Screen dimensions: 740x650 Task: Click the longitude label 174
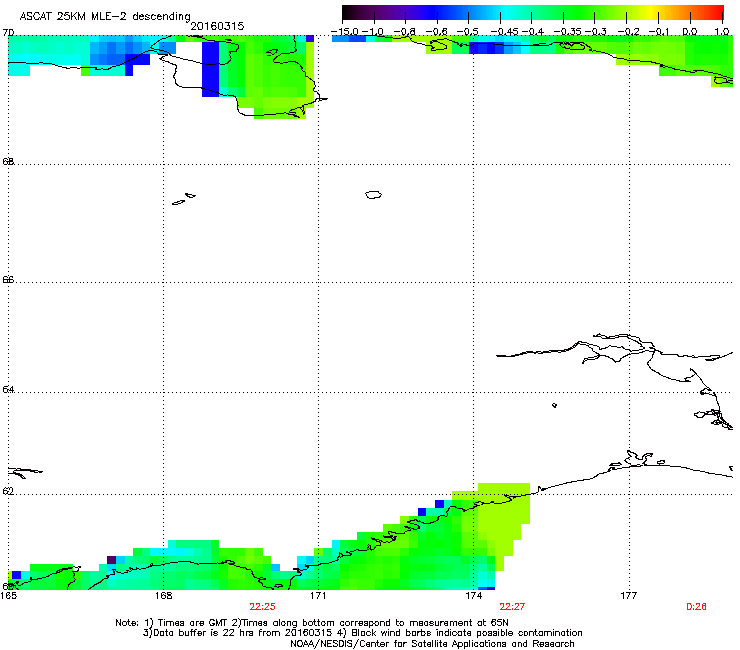point(474,596)
